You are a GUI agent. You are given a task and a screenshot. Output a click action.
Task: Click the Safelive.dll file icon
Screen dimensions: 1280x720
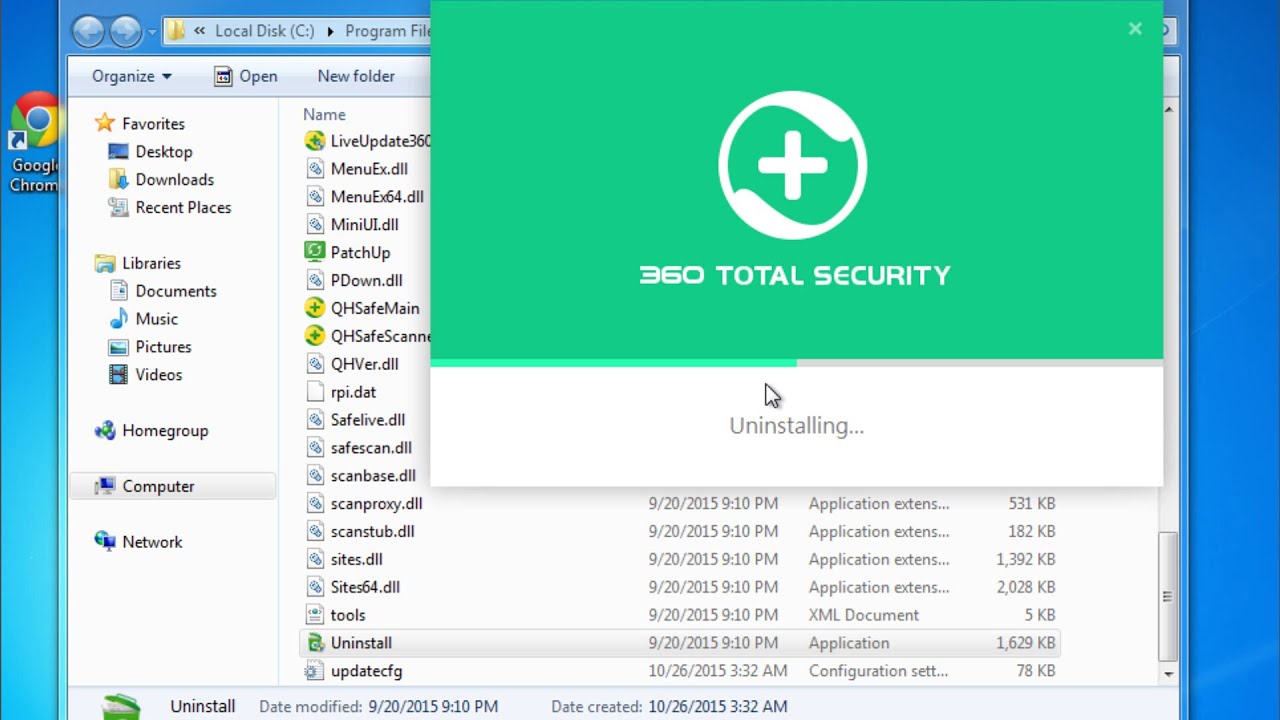[315, 420]
